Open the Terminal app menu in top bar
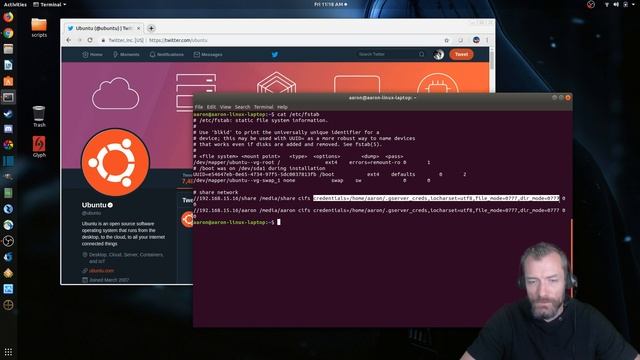 click(x=50, y=4)
